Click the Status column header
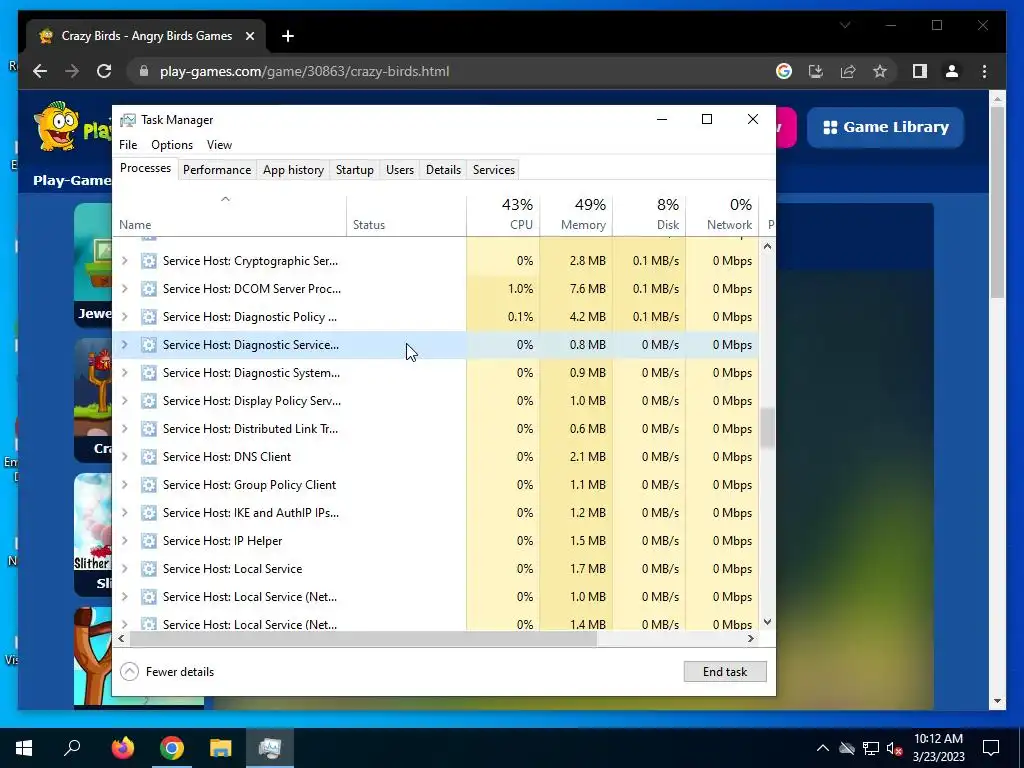 406,215
